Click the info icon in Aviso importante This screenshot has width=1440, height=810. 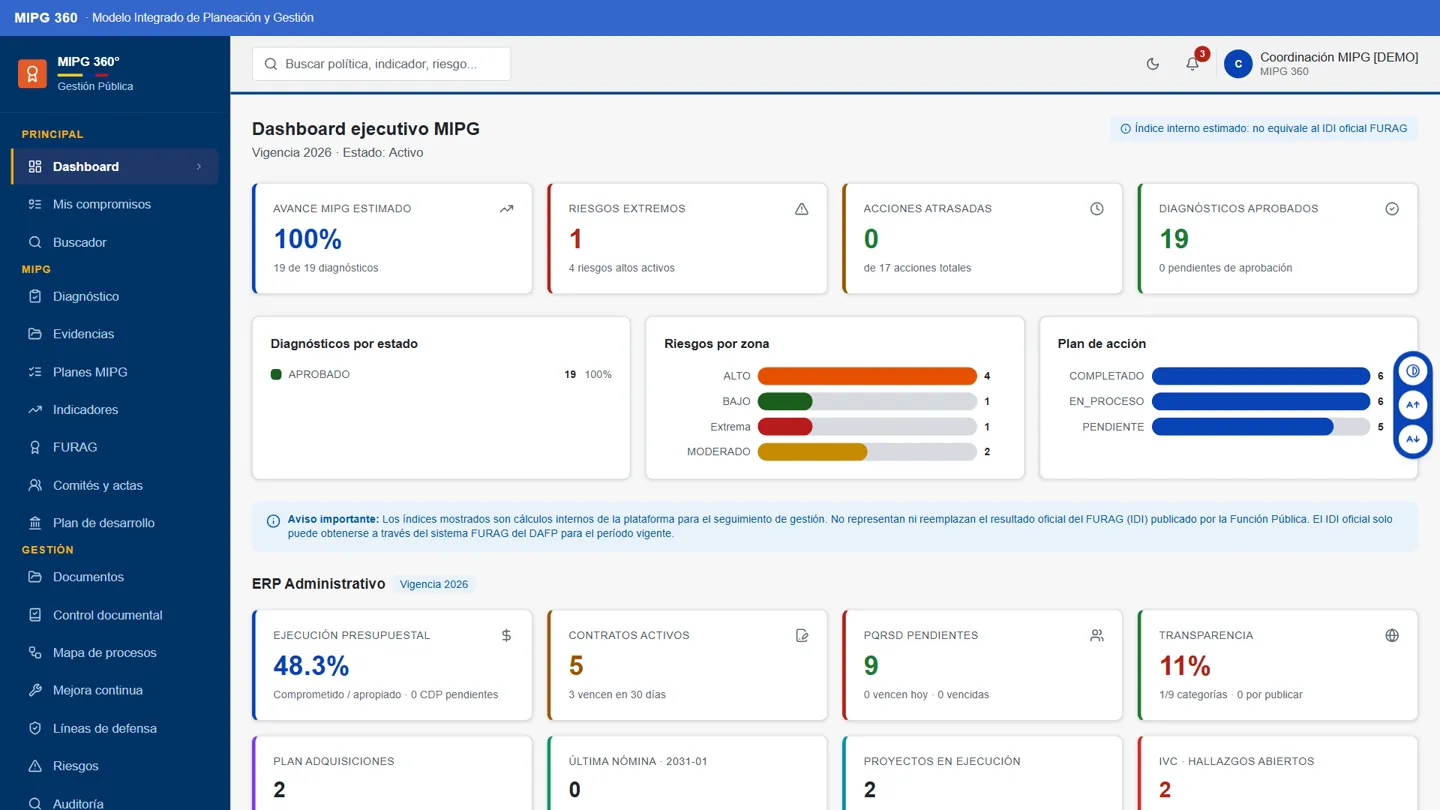coord(273,521)
